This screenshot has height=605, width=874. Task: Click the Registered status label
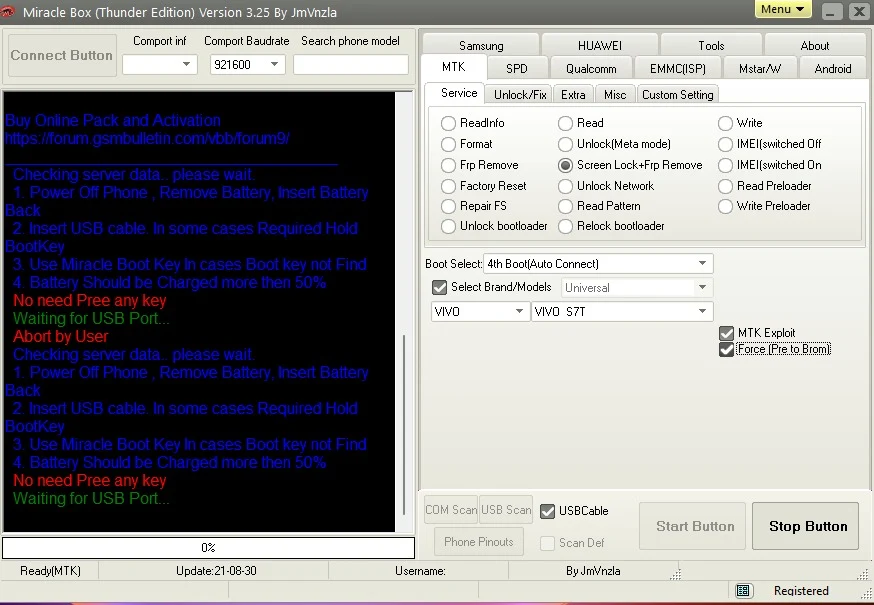pyautogui.click(x=801, y=591)
